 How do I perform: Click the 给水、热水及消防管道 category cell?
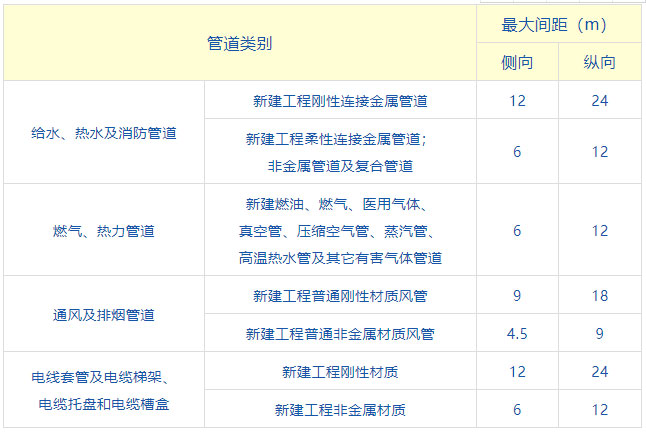105,132
